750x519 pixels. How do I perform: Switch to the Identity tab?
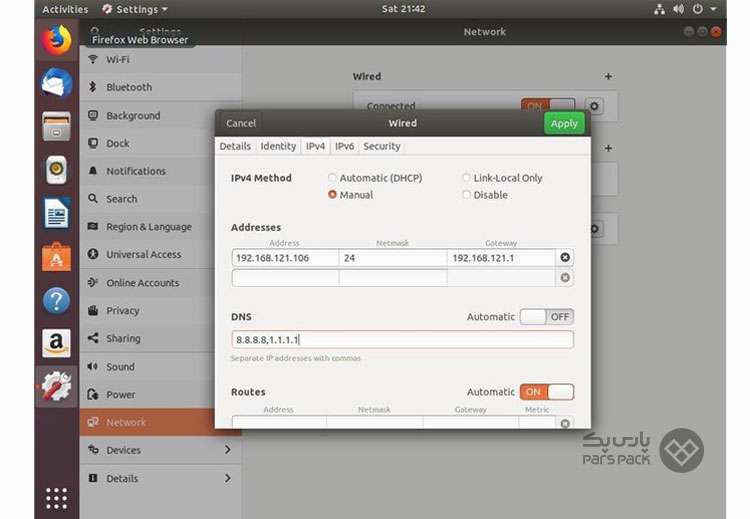click(278, 146)
